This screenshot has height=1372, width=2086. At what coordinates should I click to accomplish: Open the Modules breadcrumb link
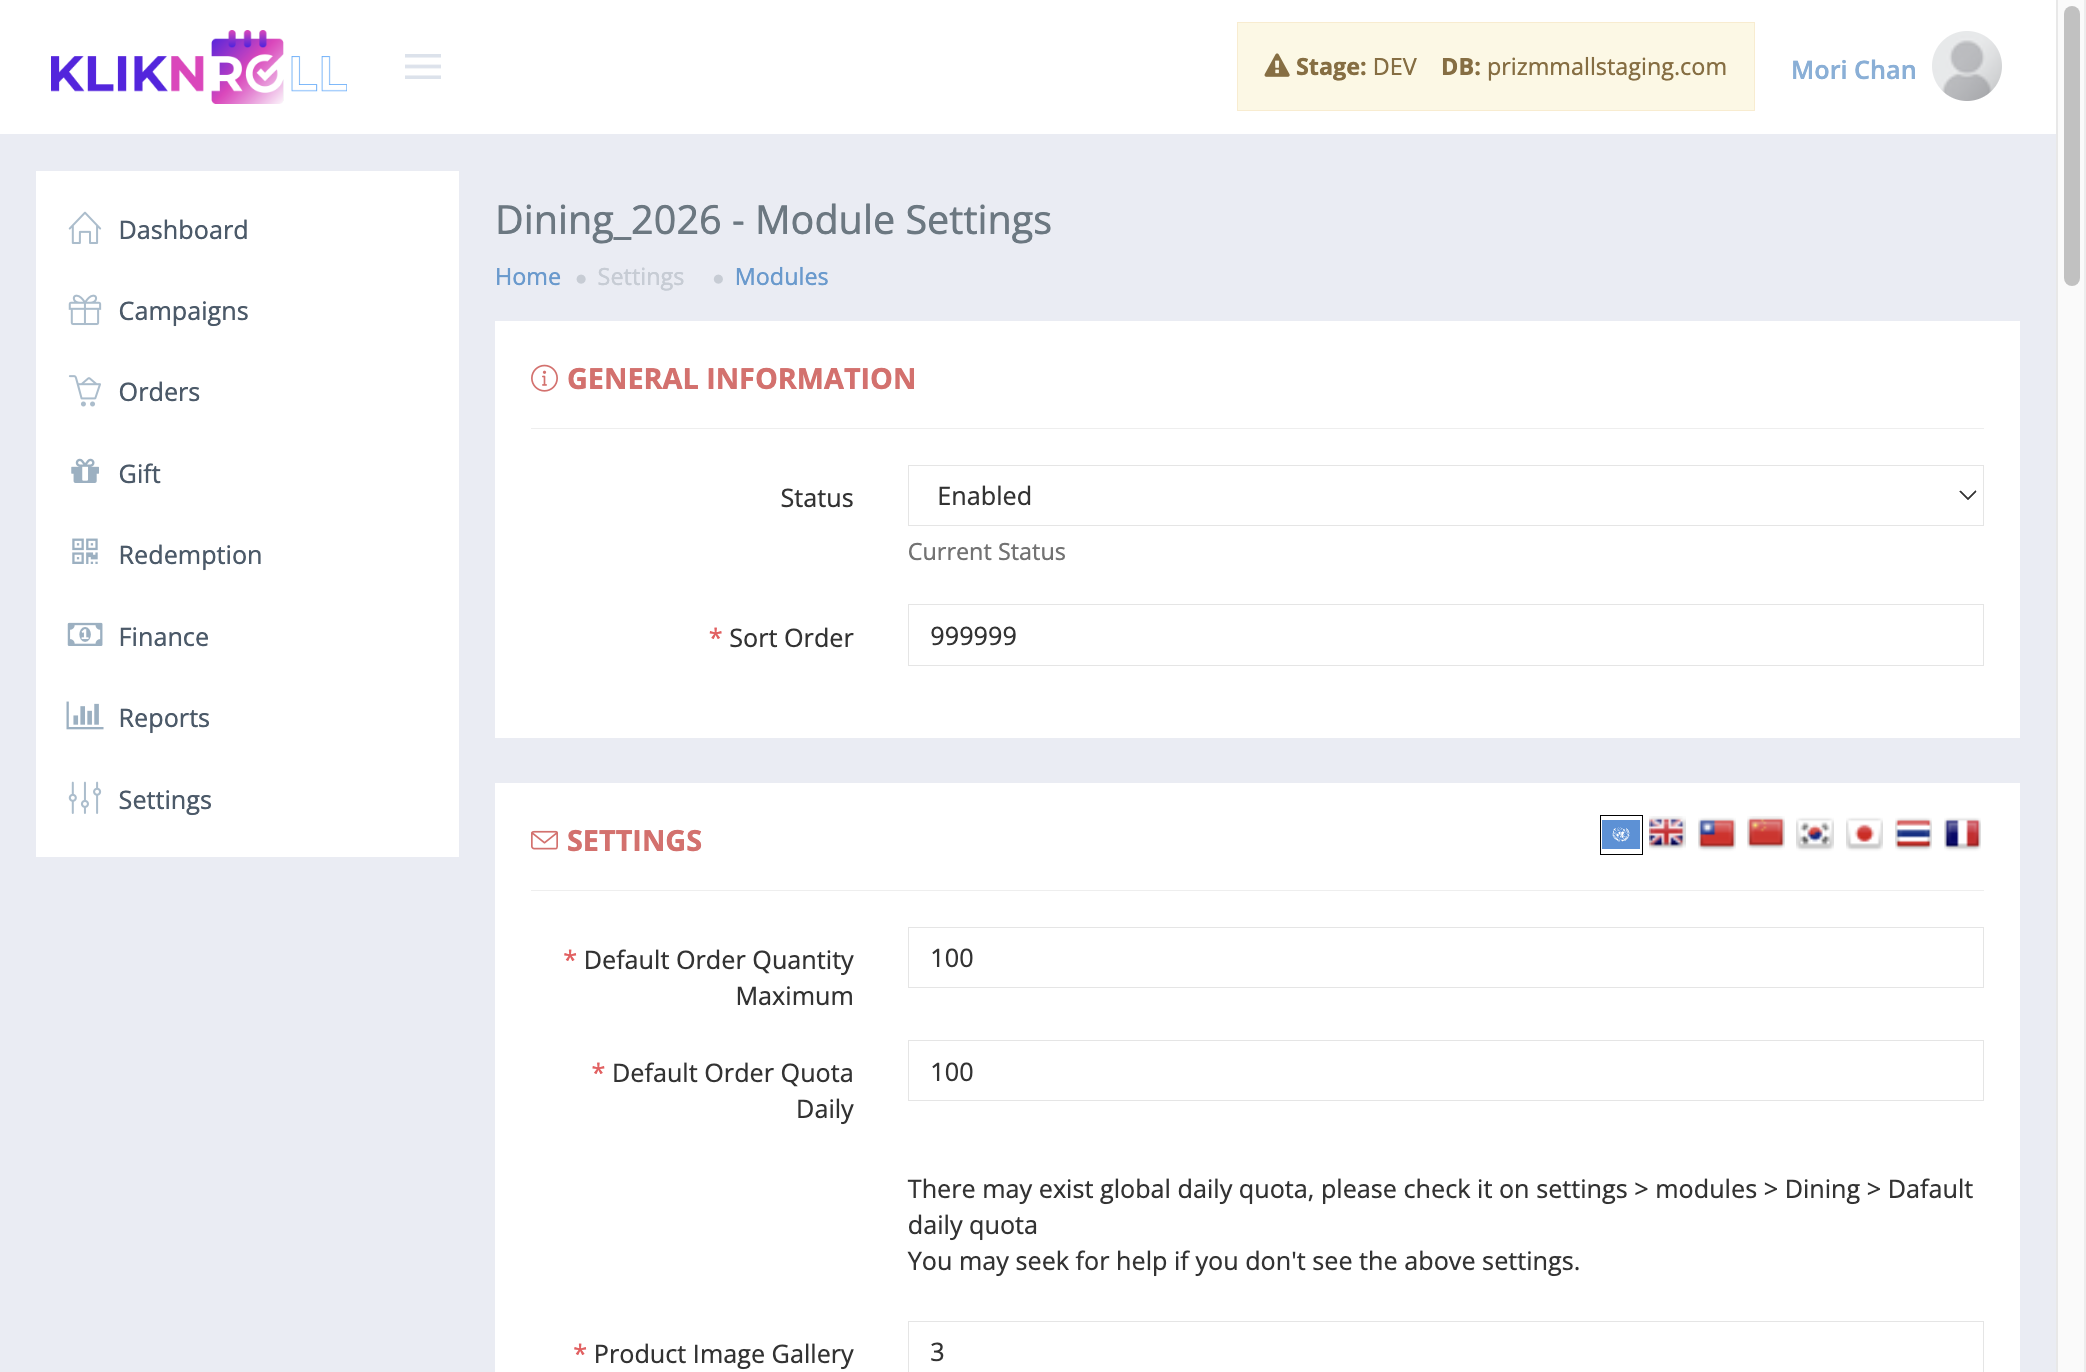(781, 277)
